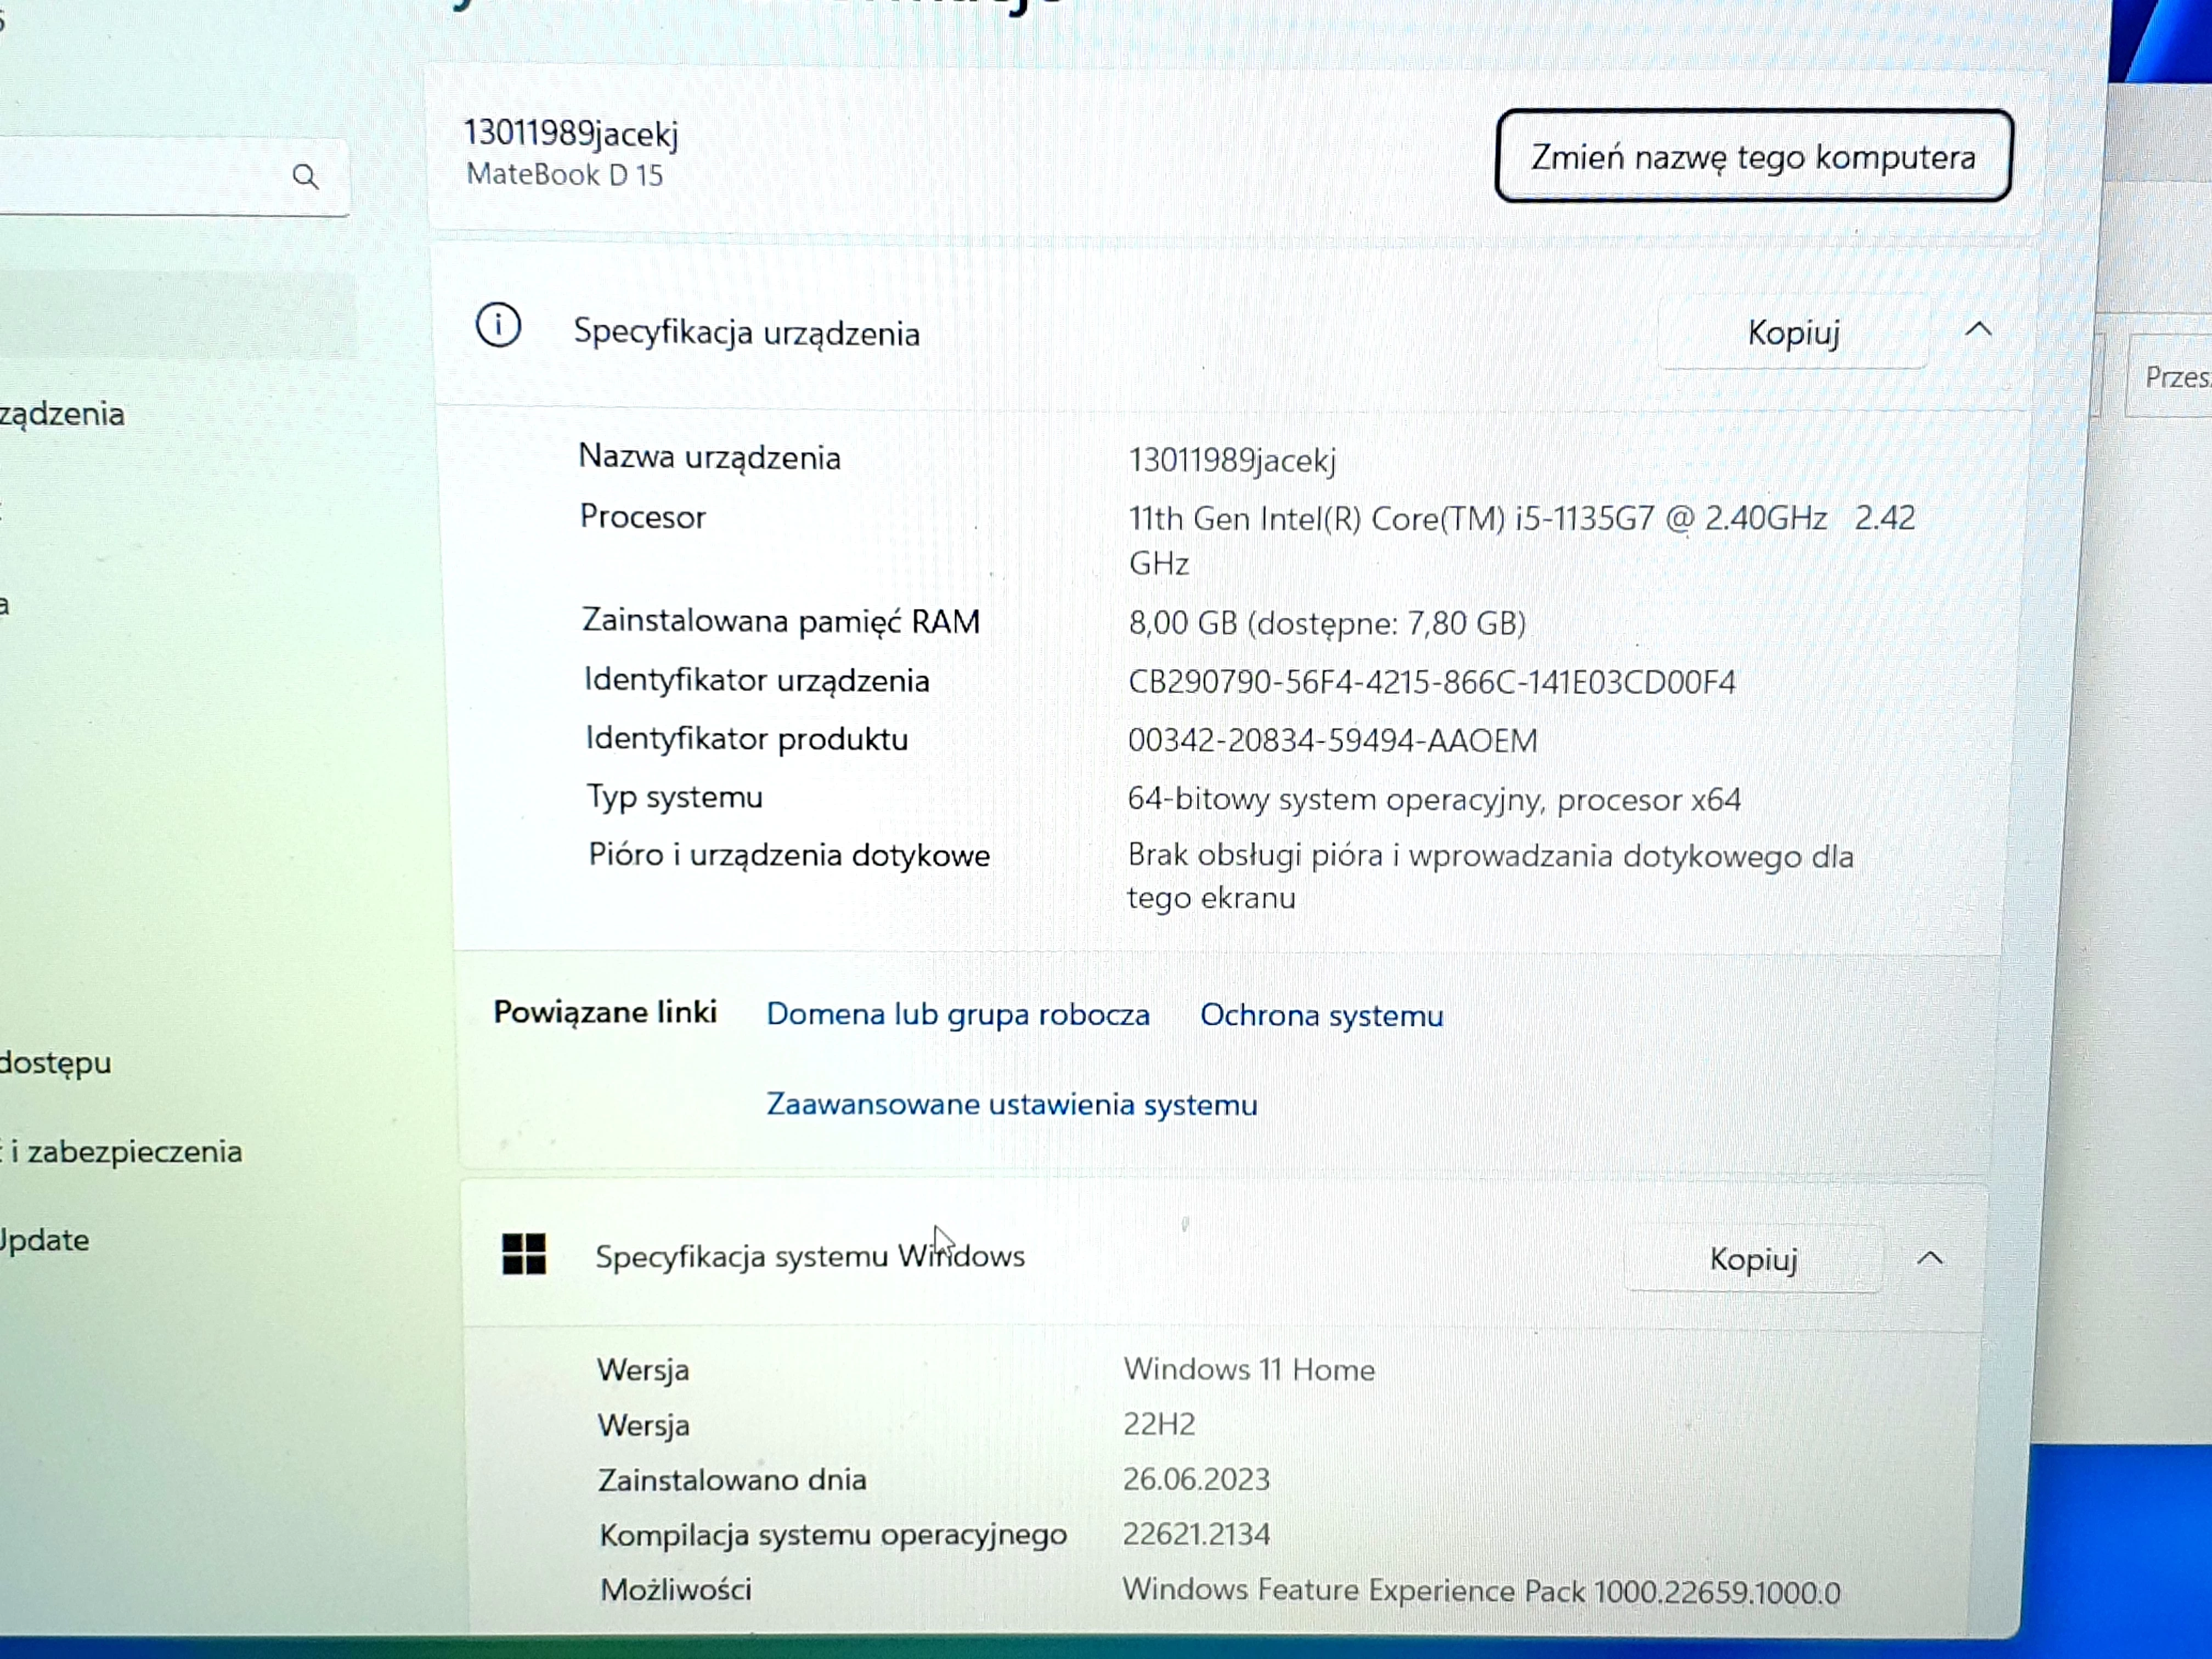Viewport: 2212px width, 1659px height.
Task: Click Zmień nazwę tego komputera button
Action: tap(1753, 157)
